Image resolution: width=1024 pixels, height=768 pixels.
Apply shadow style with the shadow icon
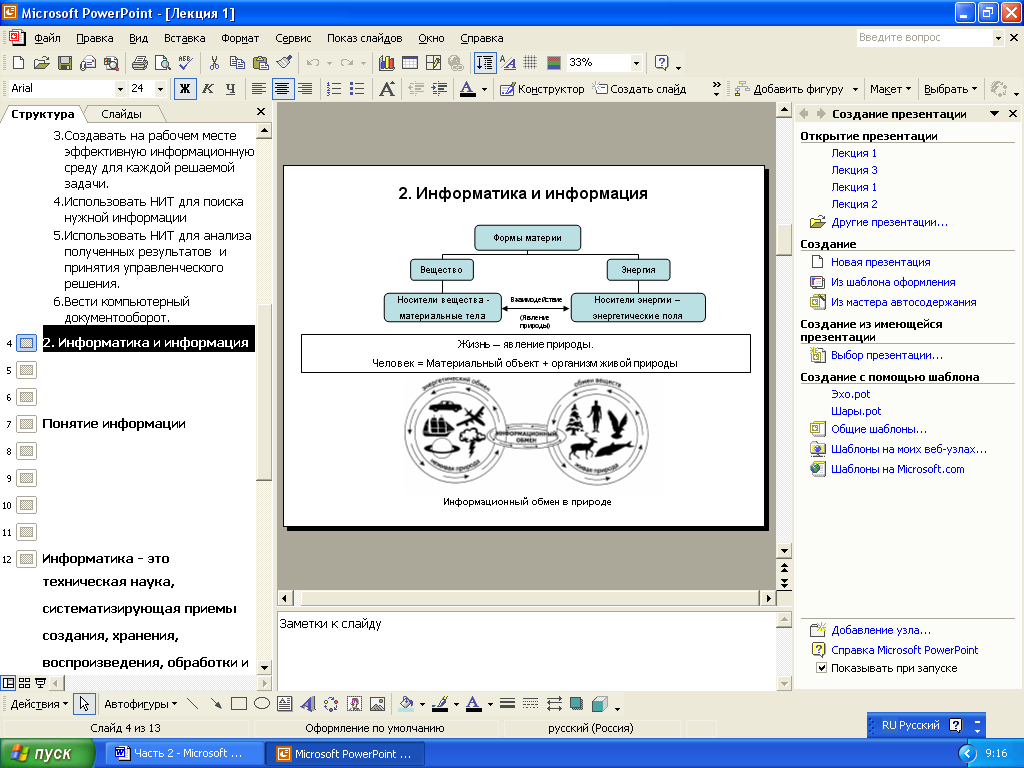[576, 703]
